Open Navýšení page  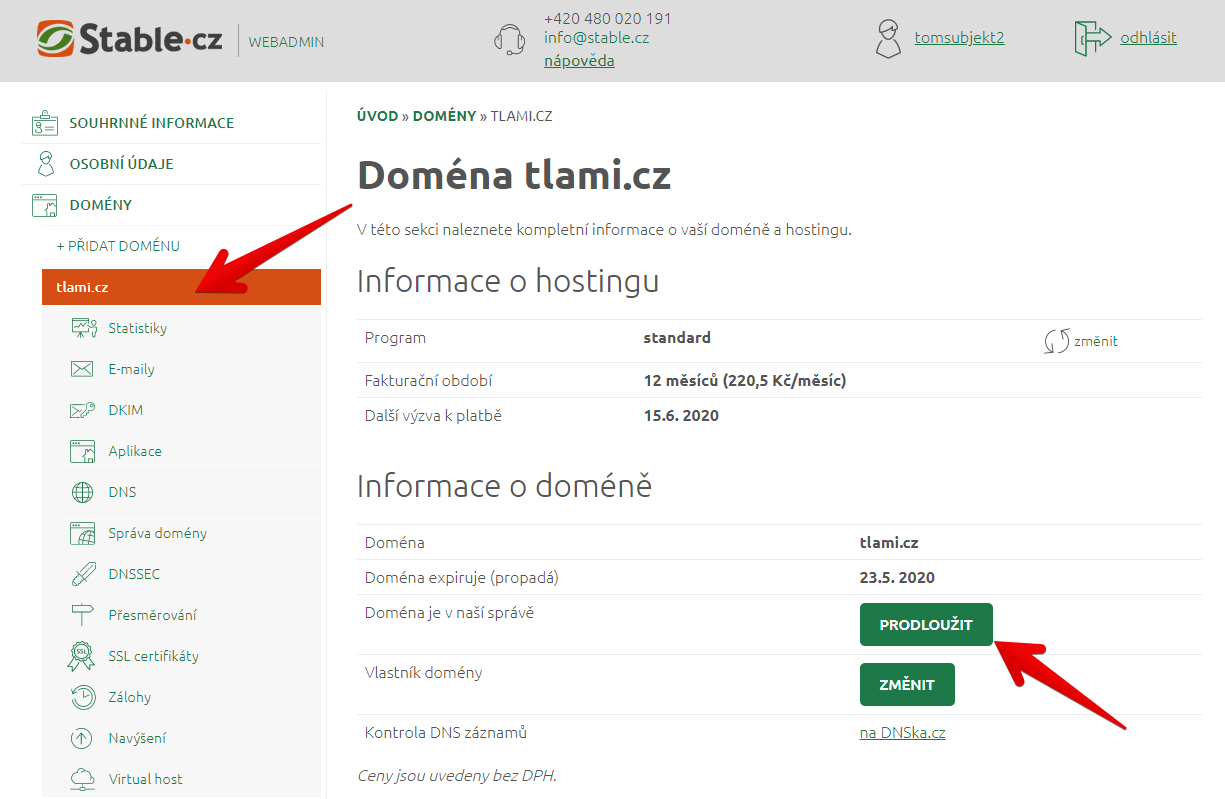[x=138, y=738]
